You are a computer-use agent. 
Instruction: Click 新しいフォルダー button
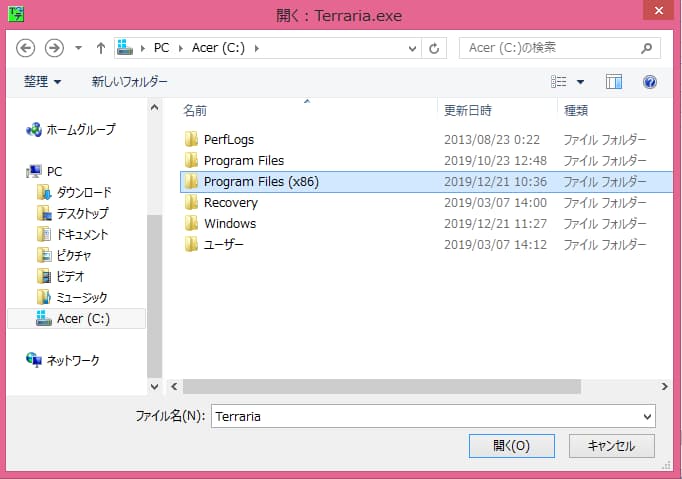[x=129, y=82]
